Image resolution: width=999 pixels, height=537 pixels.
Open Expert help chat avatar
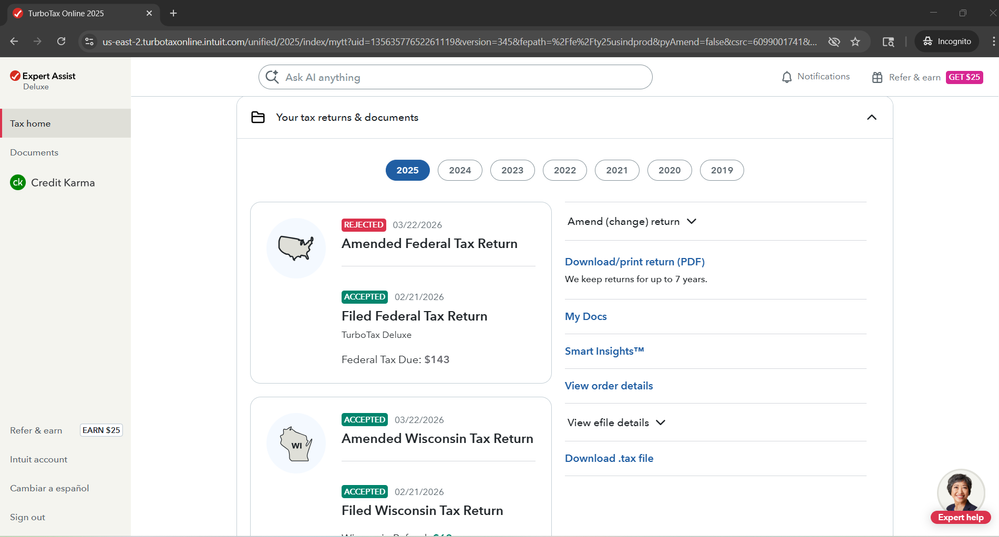point(961,496)
